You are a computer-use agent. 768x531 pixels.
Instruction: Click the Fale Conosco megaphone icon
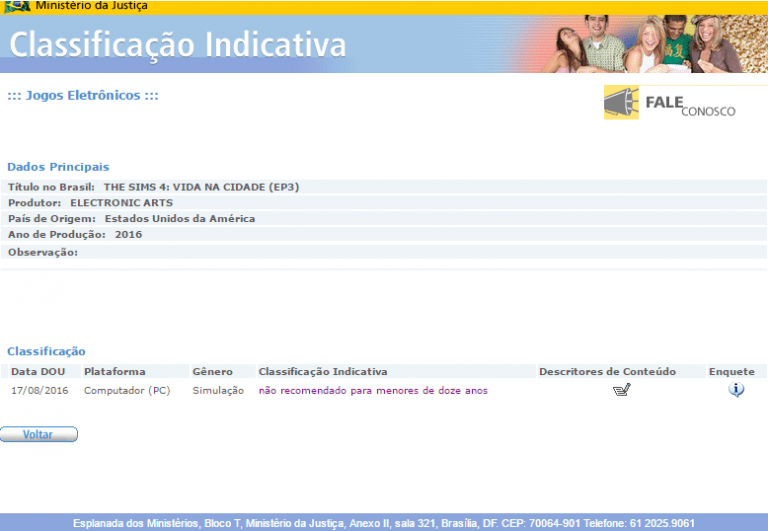(x=621, y=103)
